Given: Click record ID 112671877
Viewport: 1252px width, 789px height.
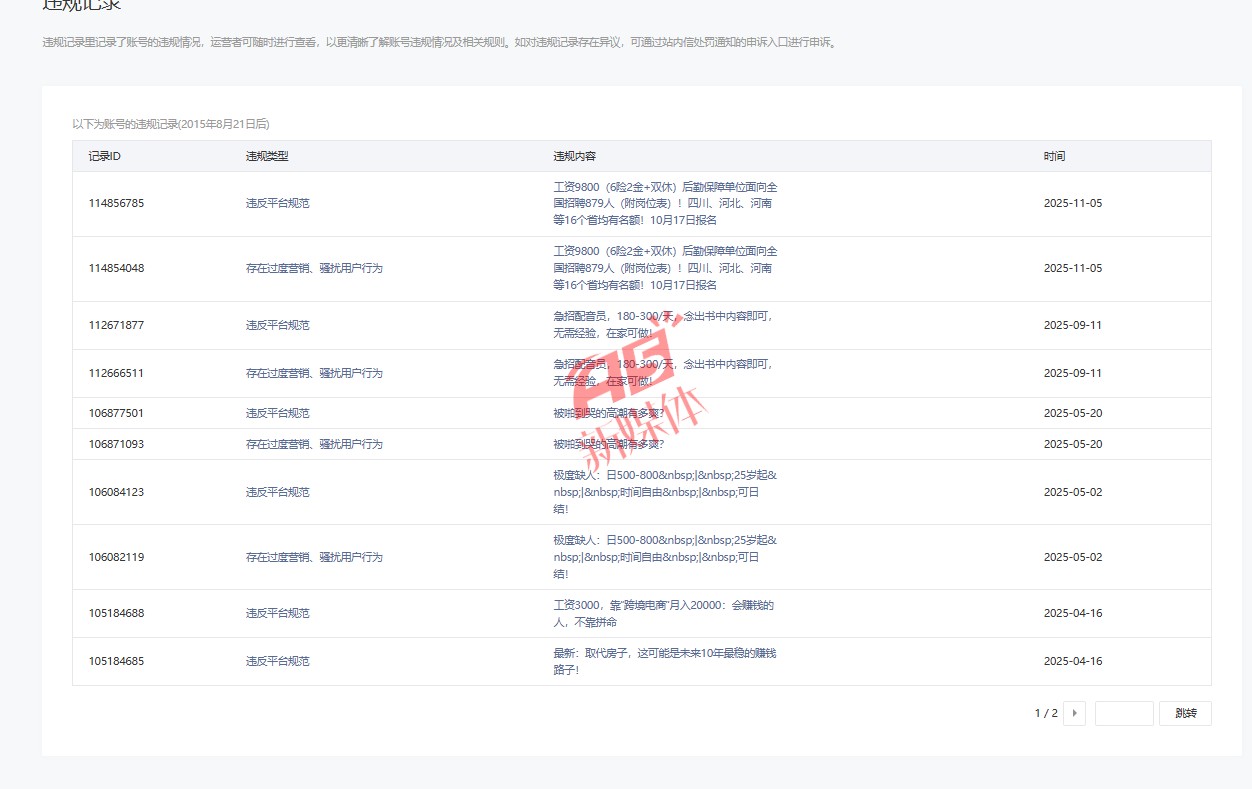Looking at the screenshot, I should pos(116,325).
